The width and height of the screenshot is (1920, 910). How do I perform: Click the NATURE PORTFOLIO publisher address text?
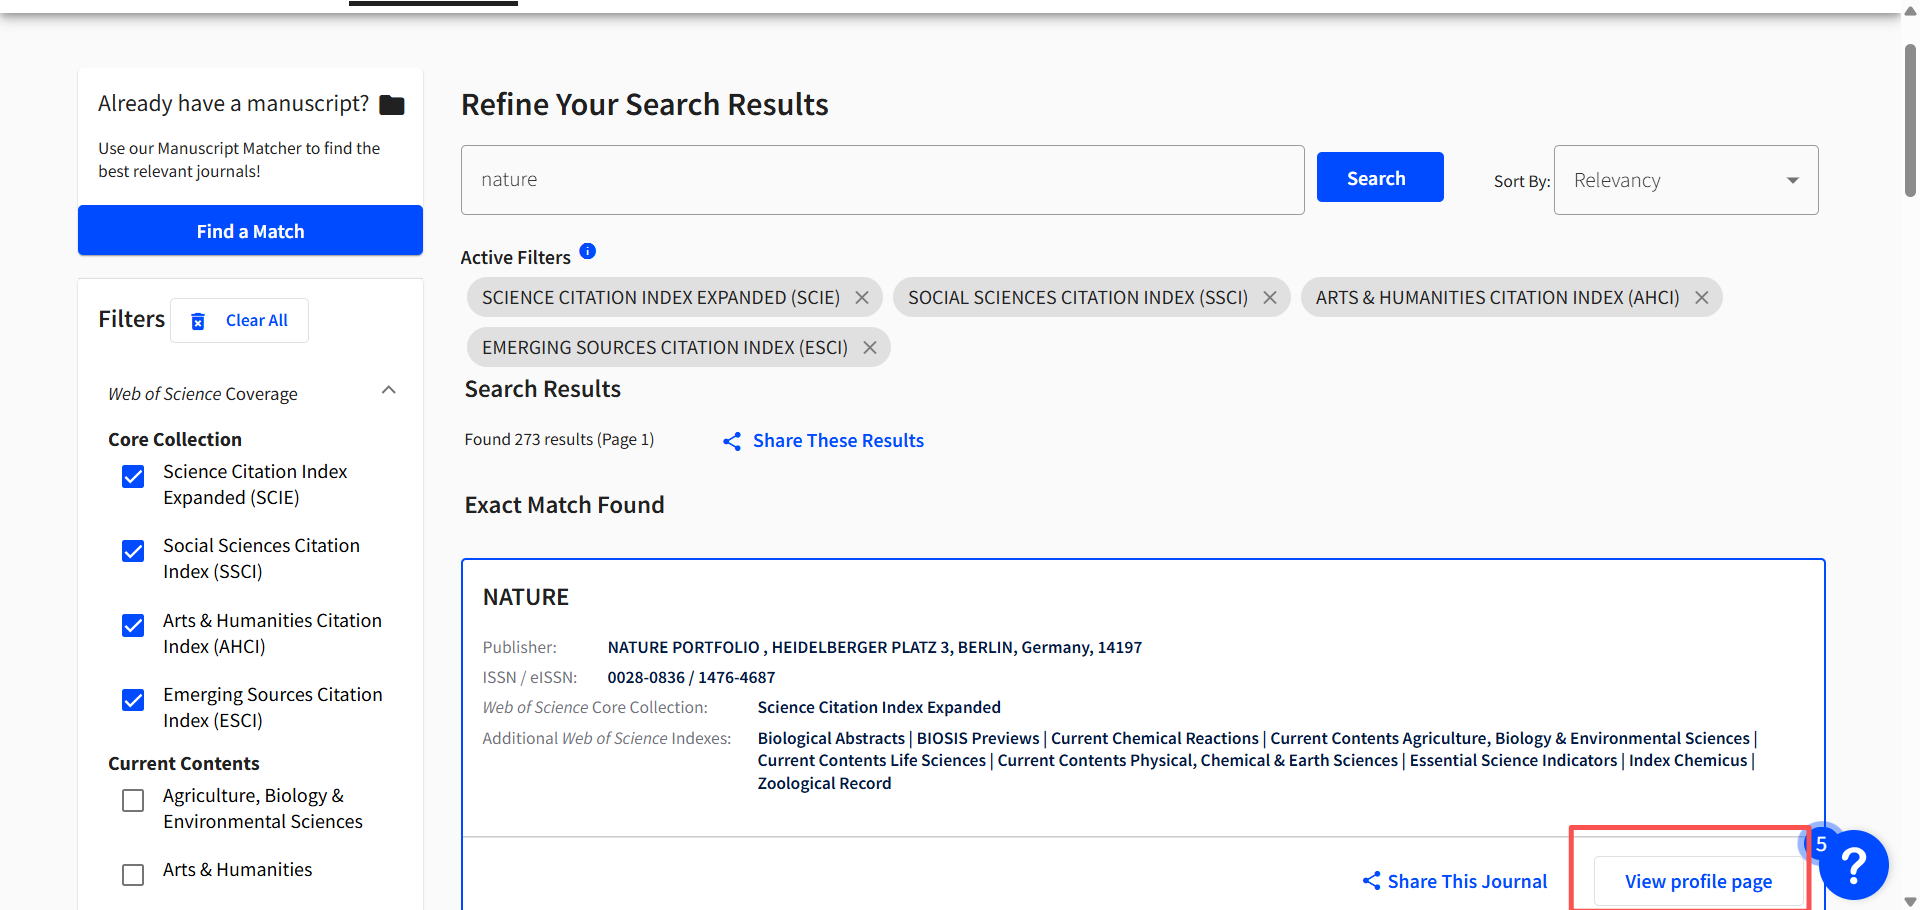pos(875,647)
